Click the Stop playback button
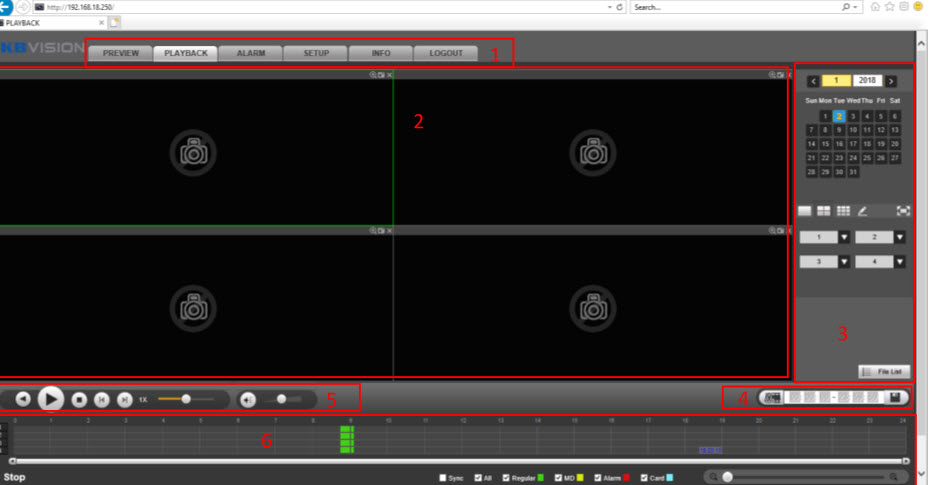The width and height of the screenshot is (931, 485). point(79,399)
